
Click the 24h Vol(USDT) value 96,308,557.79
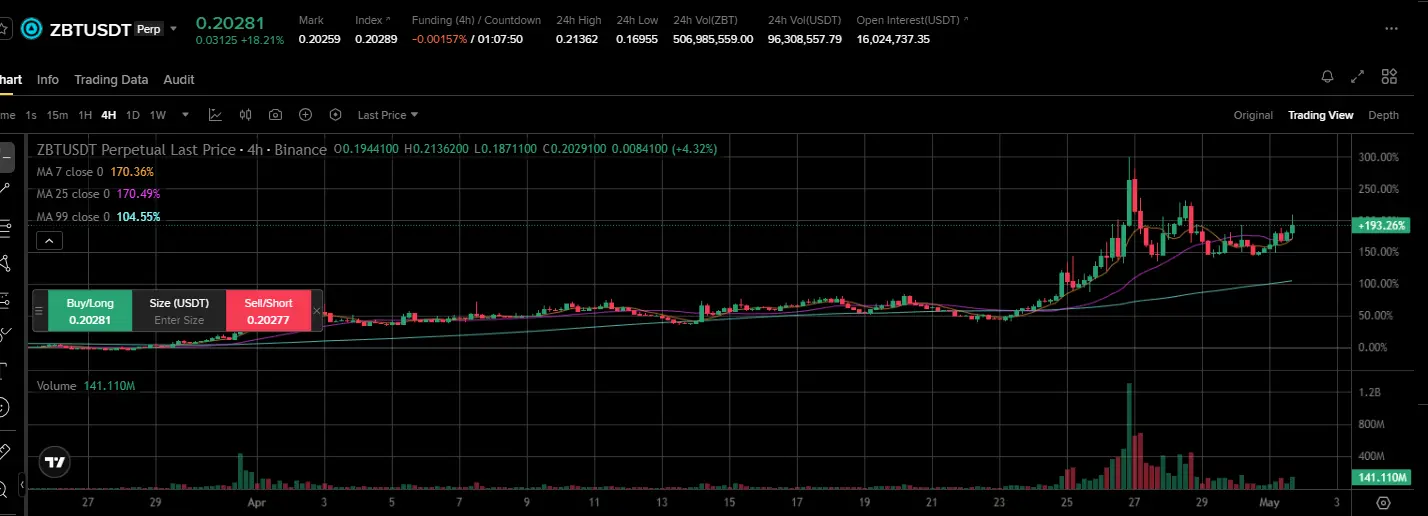point(805,39)
